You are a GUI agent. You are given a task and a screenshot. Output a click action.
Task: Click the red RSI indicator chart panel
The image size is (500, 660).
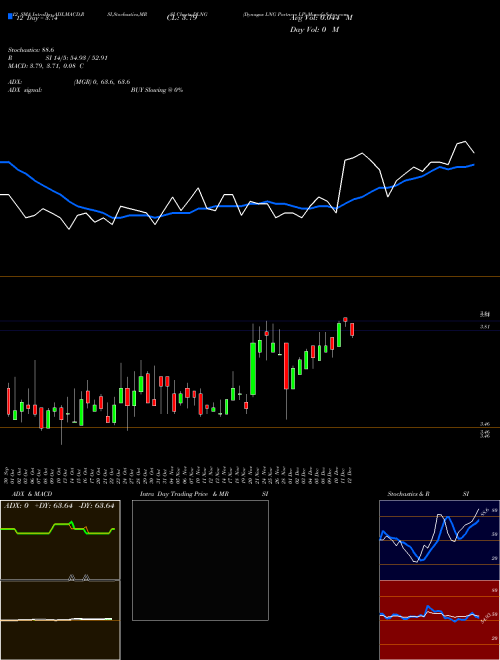coord(439,620)
